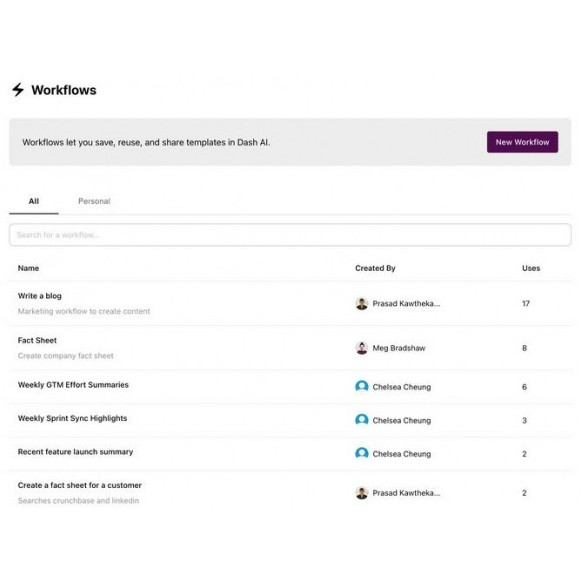Open the Fact Sheet workflow
Viewport: 582px width, 582px height.
37,340
